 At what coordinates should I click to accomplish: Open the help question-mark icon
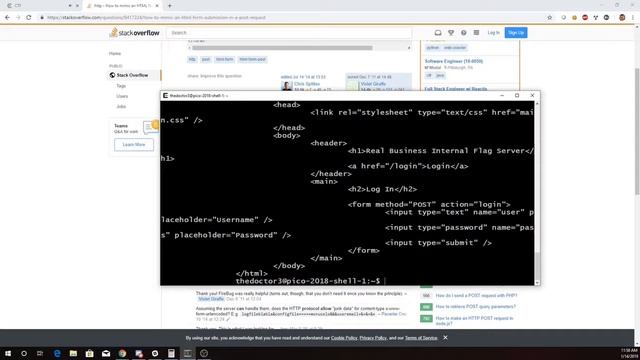tap(464, 33)
